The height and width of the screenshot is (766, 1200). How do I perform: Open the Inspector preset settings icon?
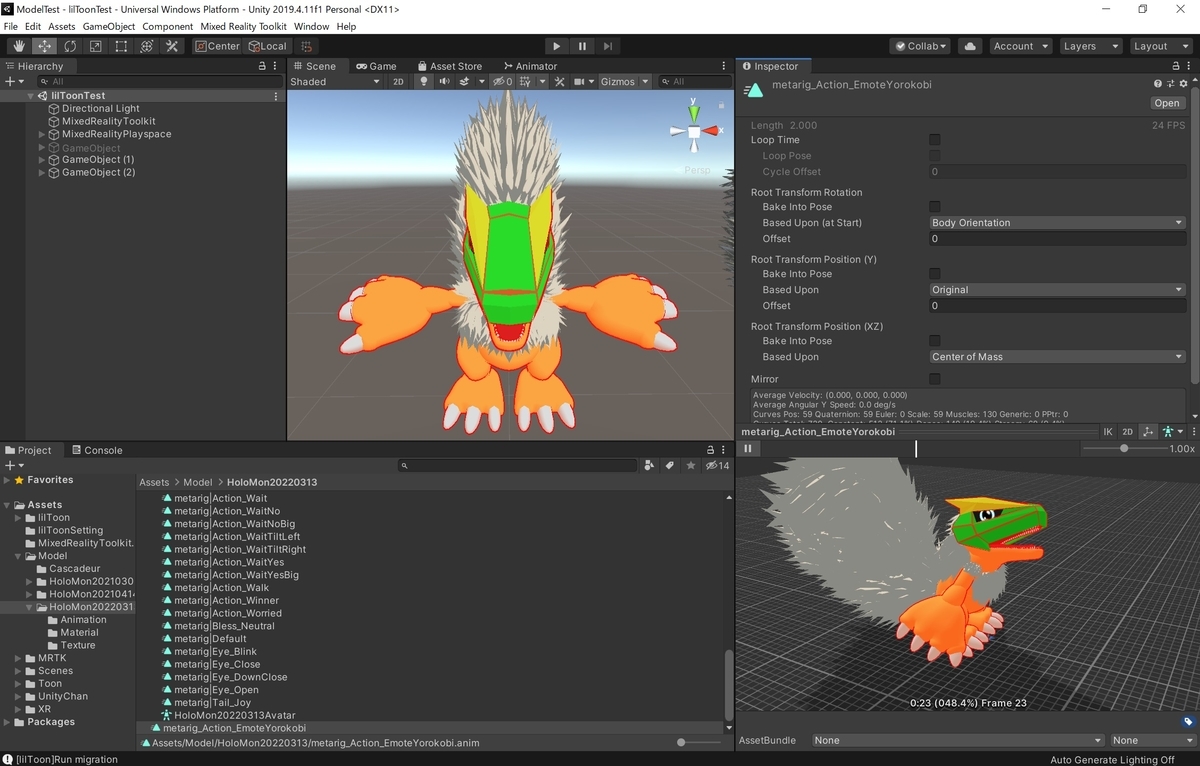coord(1170,84)
